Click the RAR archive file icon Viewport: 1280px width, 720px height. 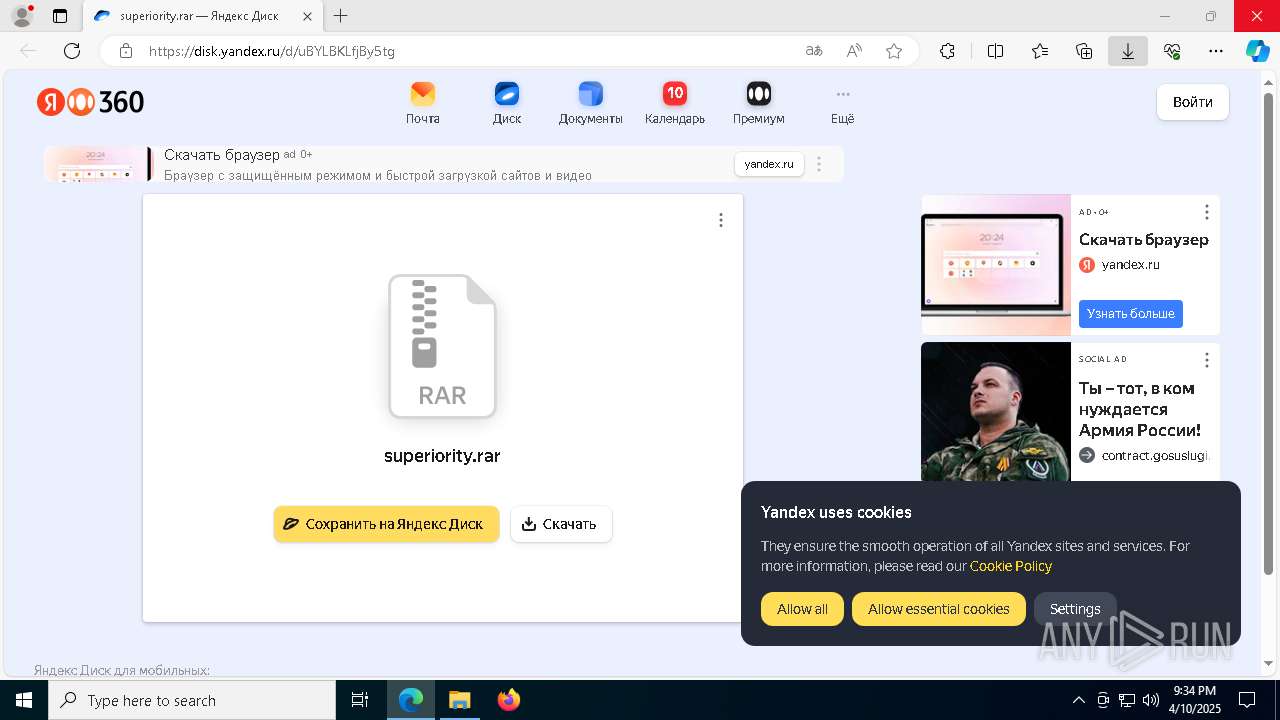442,346
